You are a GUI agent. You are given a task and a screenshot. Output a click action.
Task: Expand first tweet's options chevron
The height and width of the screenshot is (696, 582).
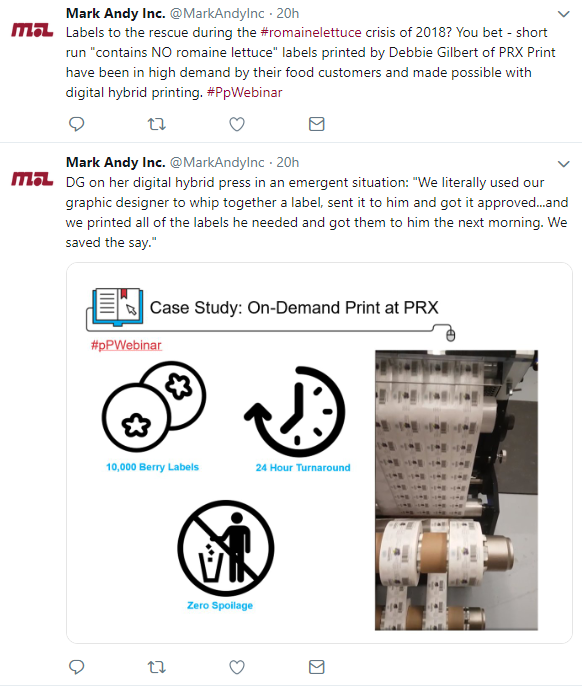pos(563,14)
